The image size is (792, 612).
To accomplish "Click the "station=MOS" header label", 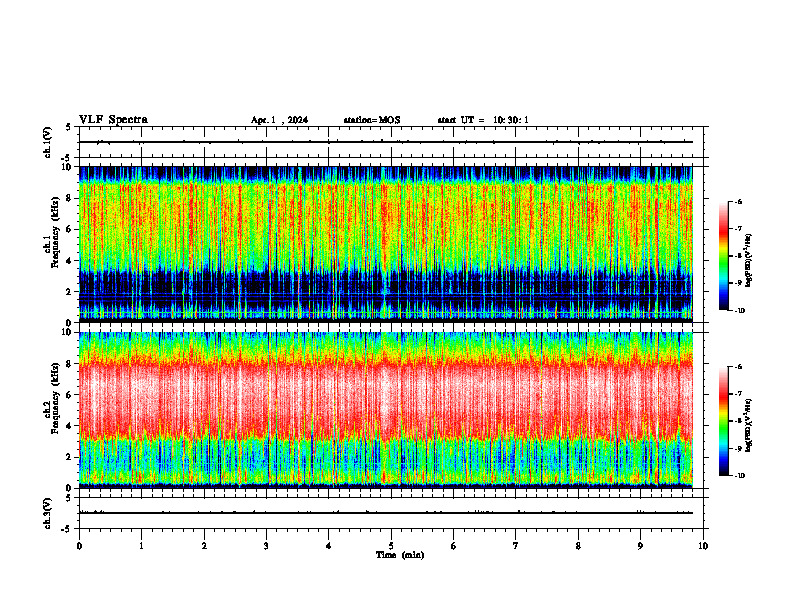I will 372,120.
